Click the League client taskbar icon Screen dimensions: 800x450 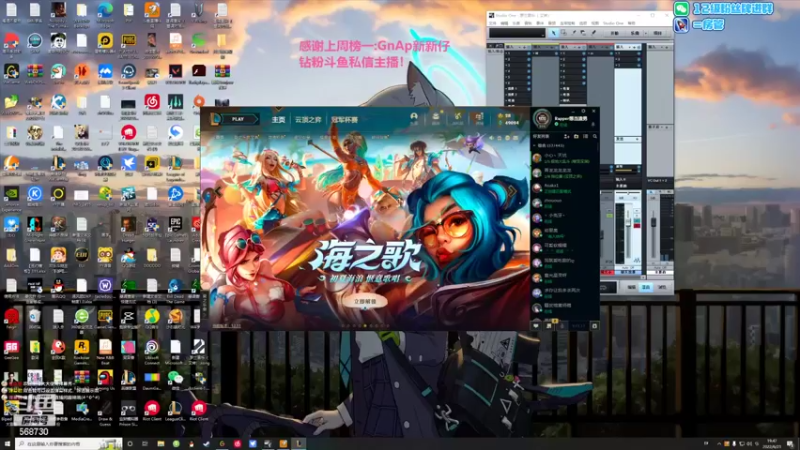tap(299, 444)
